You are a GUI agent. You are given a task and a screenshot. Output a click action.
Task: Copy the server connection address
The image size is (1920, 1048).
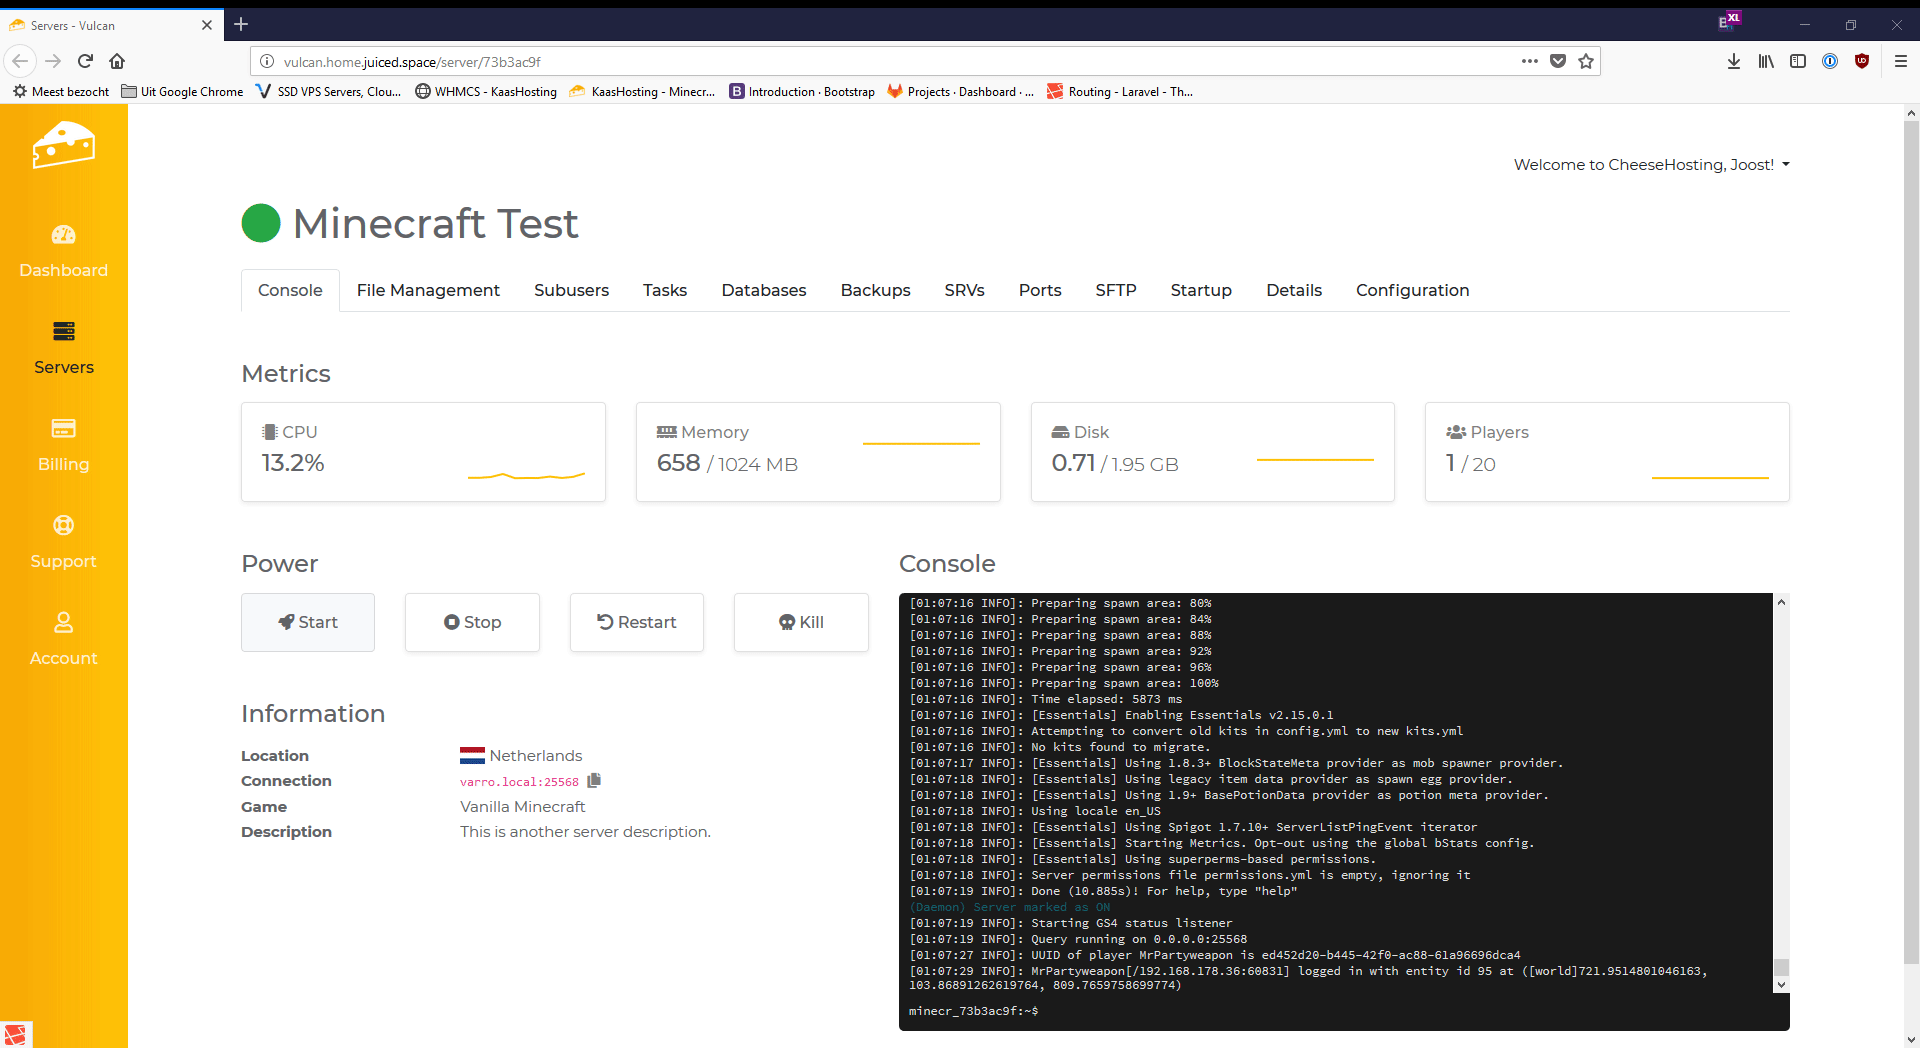coord(594,781)
